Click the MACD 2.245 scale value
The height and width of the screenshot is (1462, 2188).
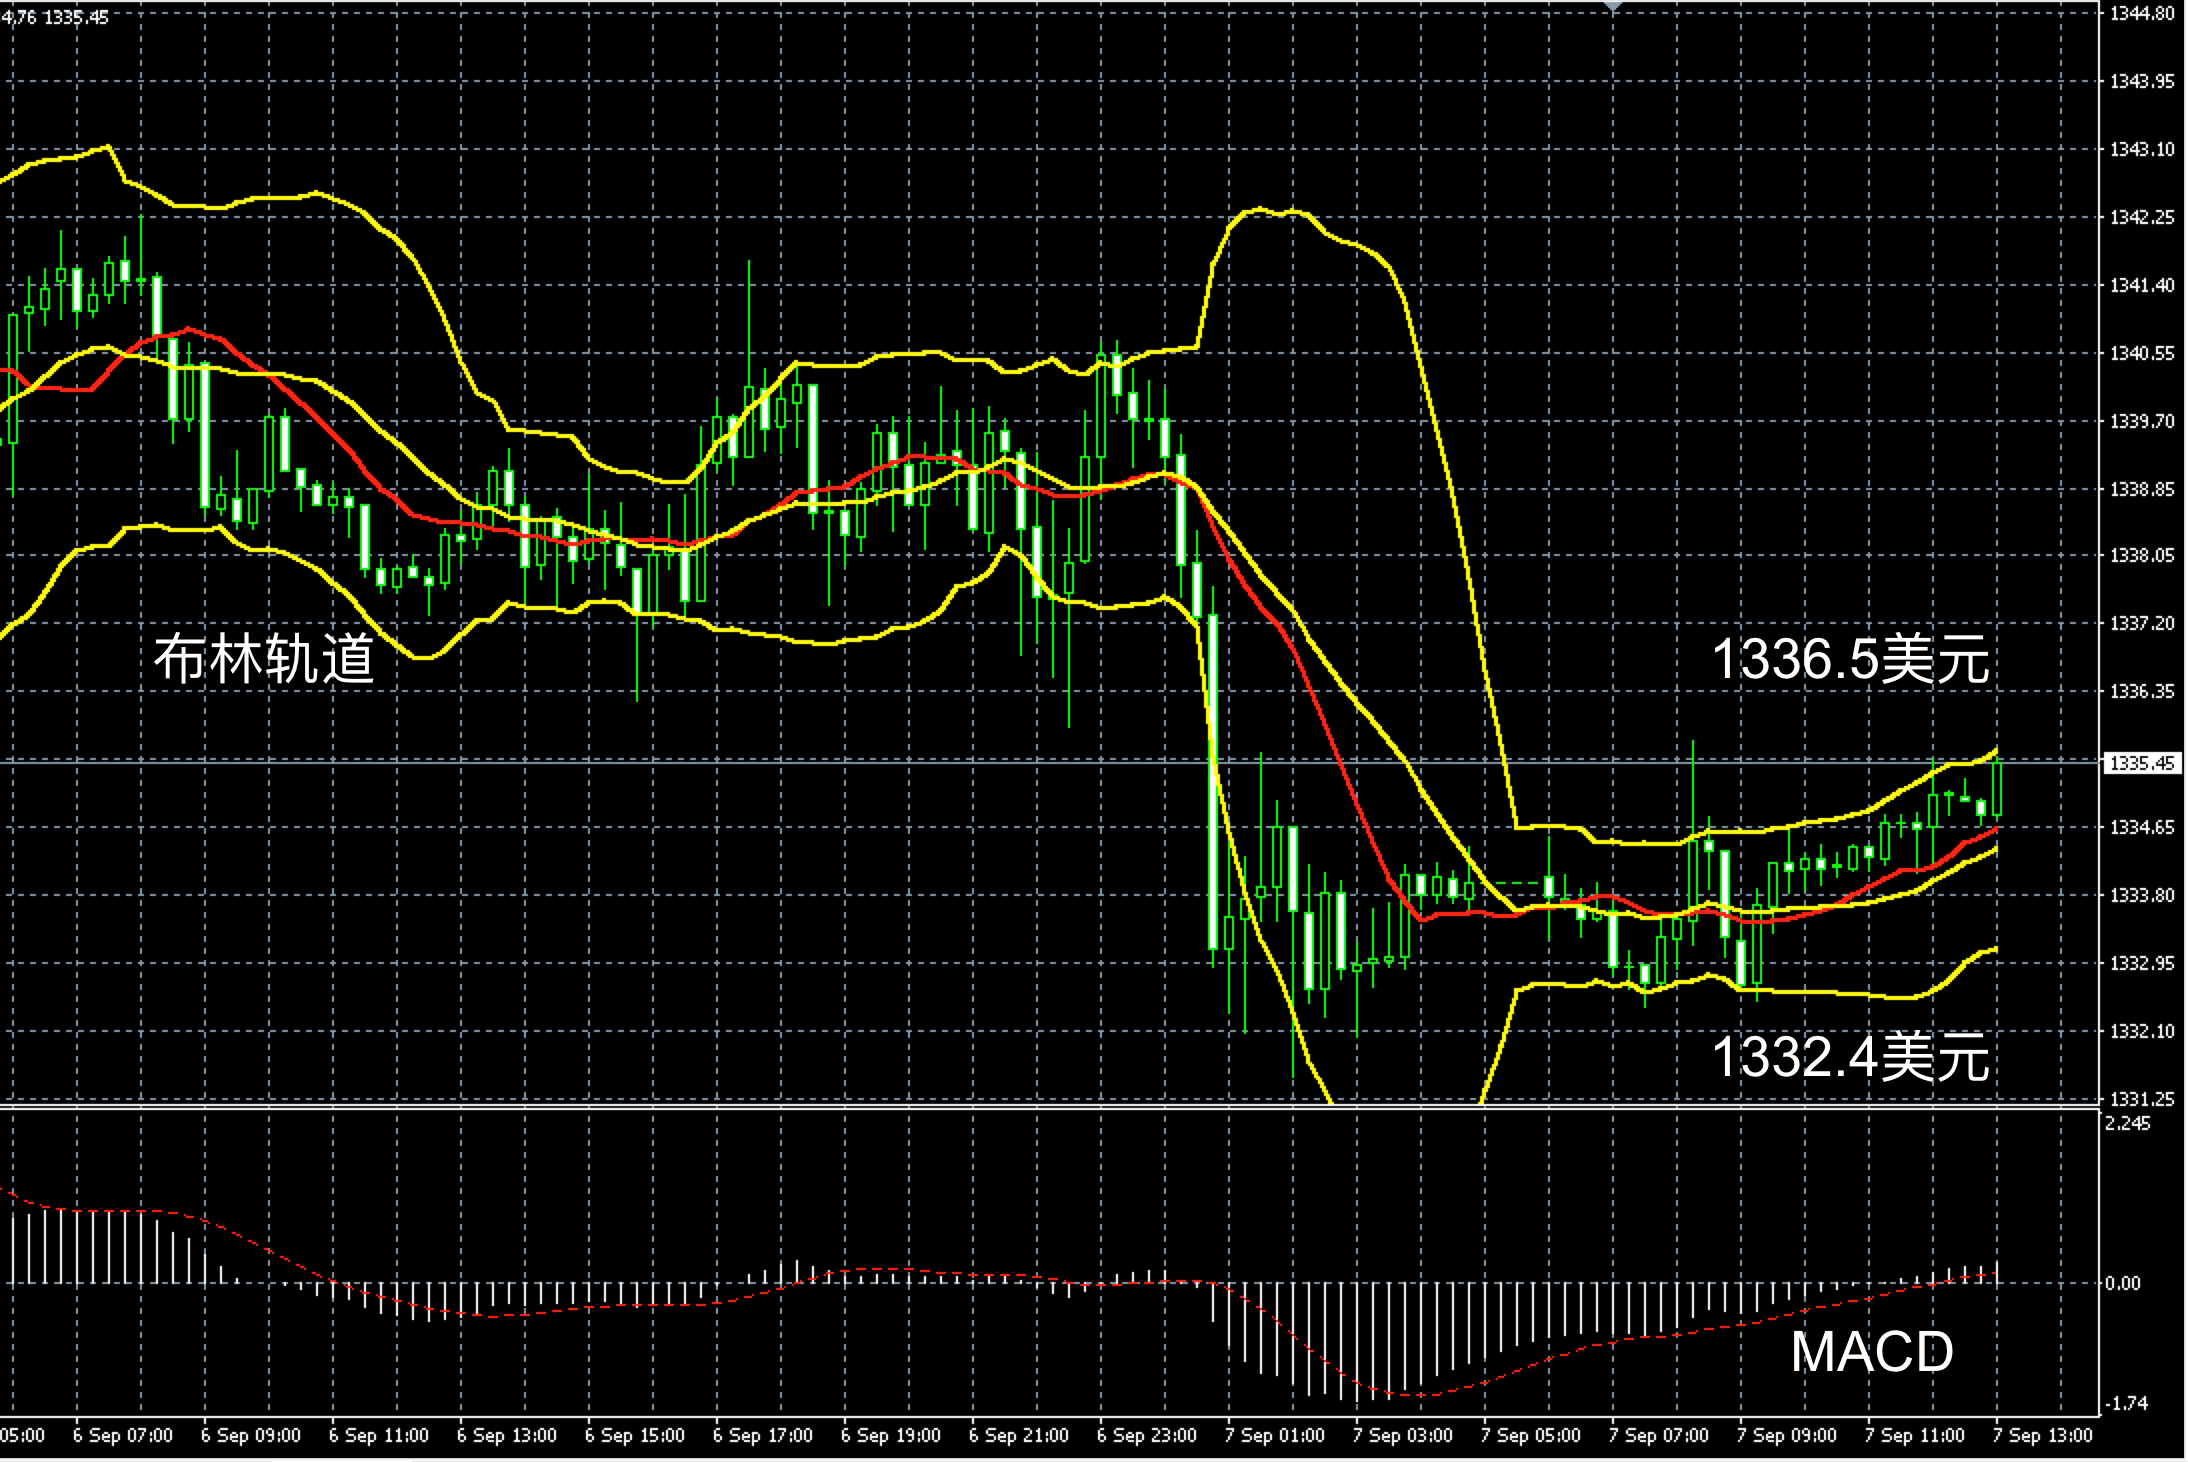coord(2127,1123)
